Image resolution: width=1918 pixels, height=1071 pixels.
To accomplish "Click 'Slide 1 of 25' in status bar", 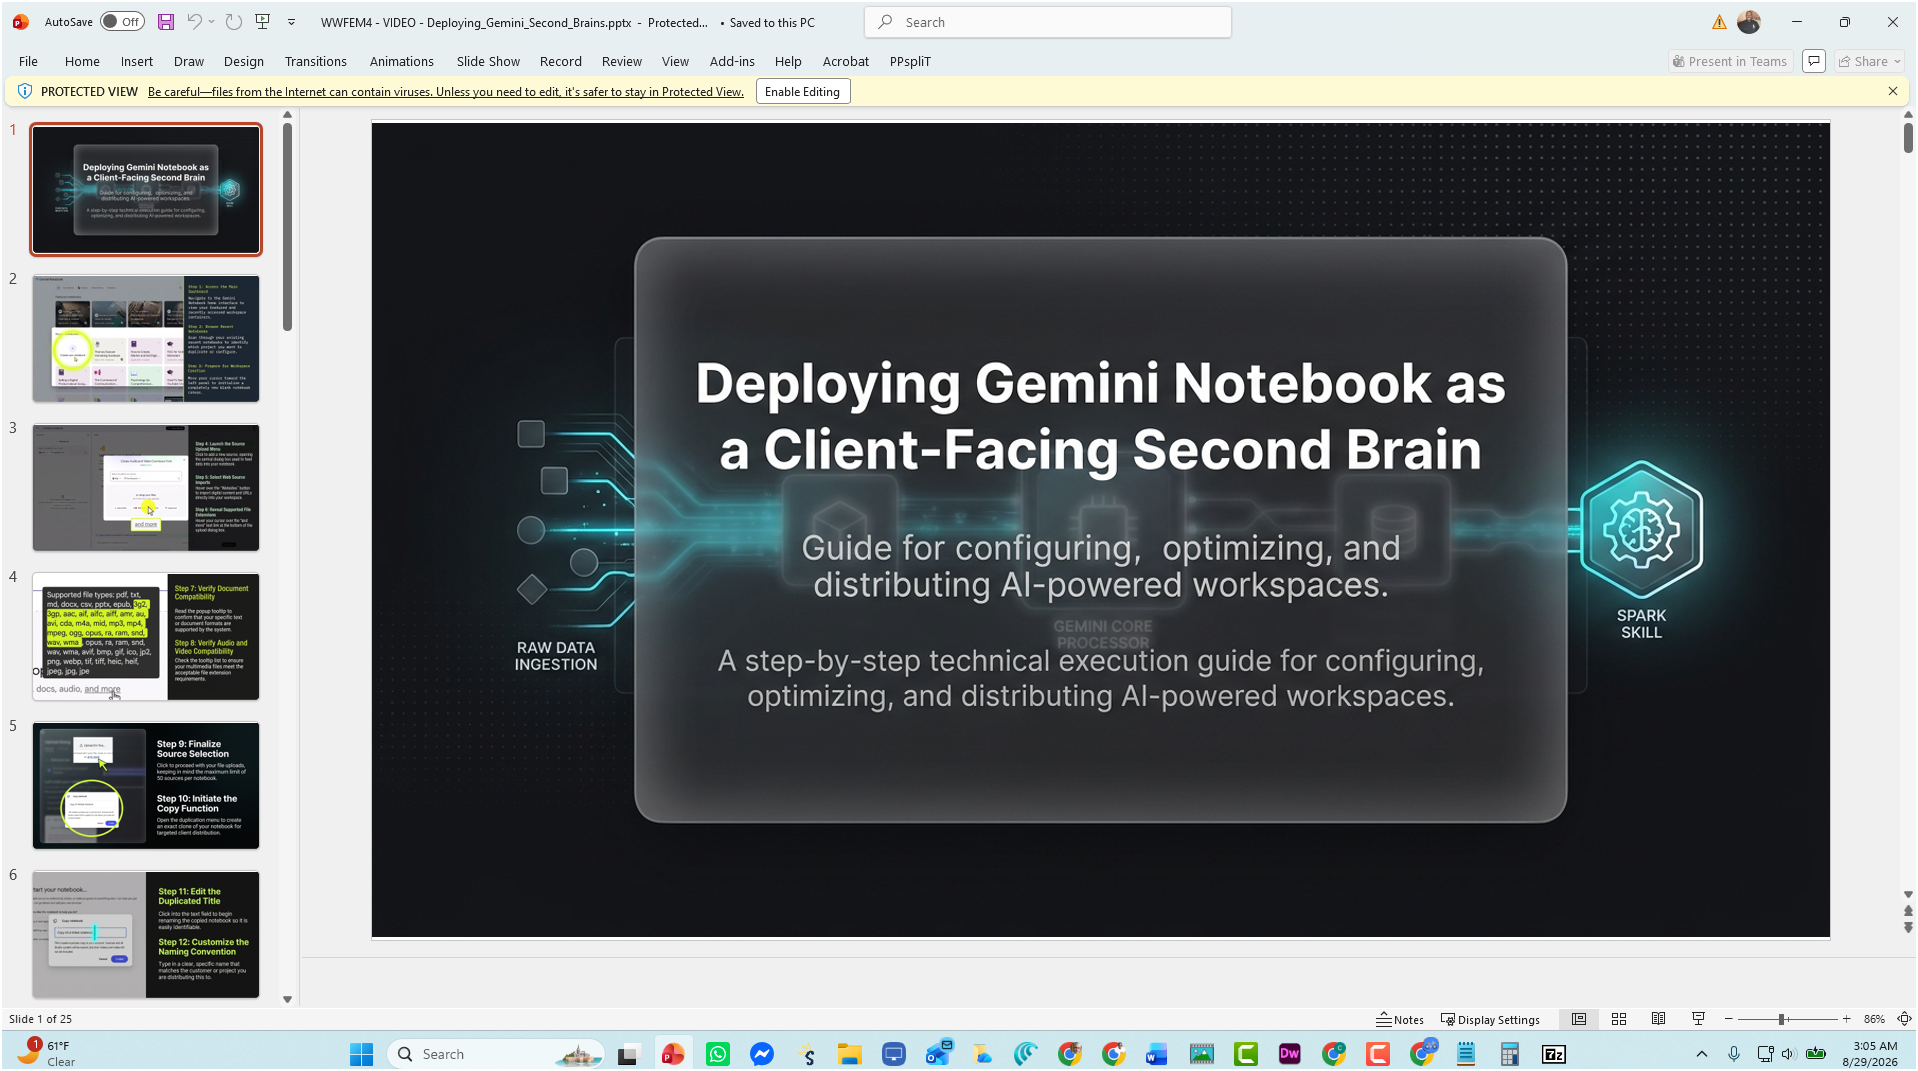I will 40,1019.
